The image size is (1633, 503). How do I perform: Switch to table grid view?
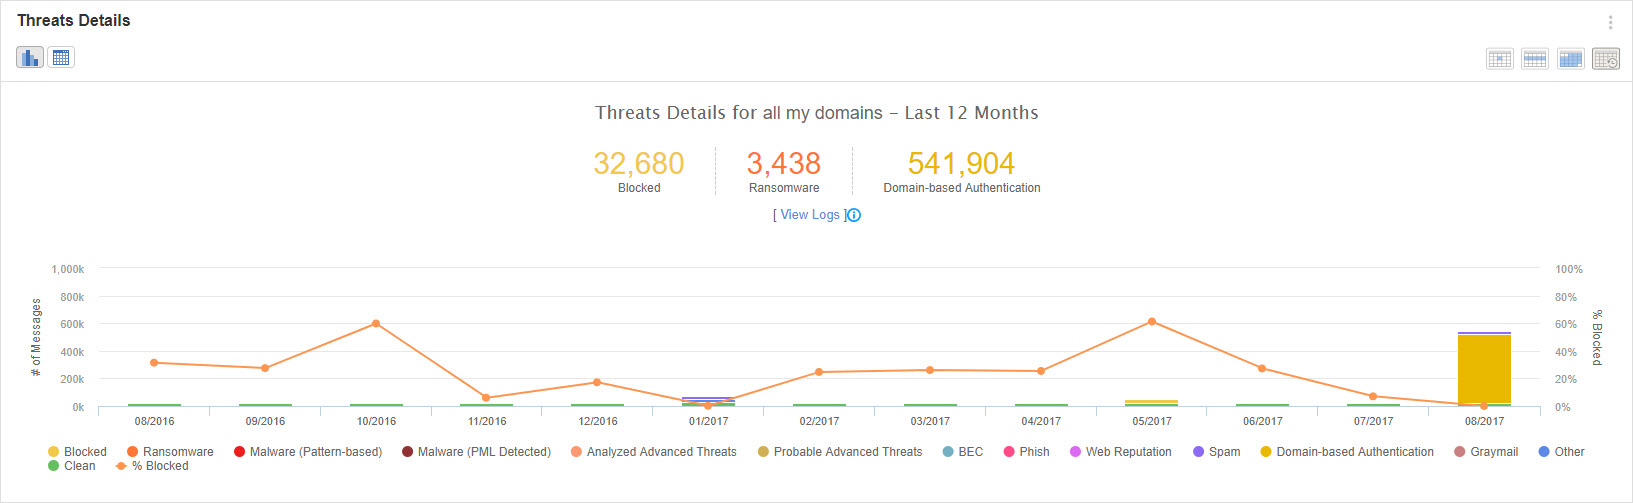pyautogui.click(x=61, y=58)
